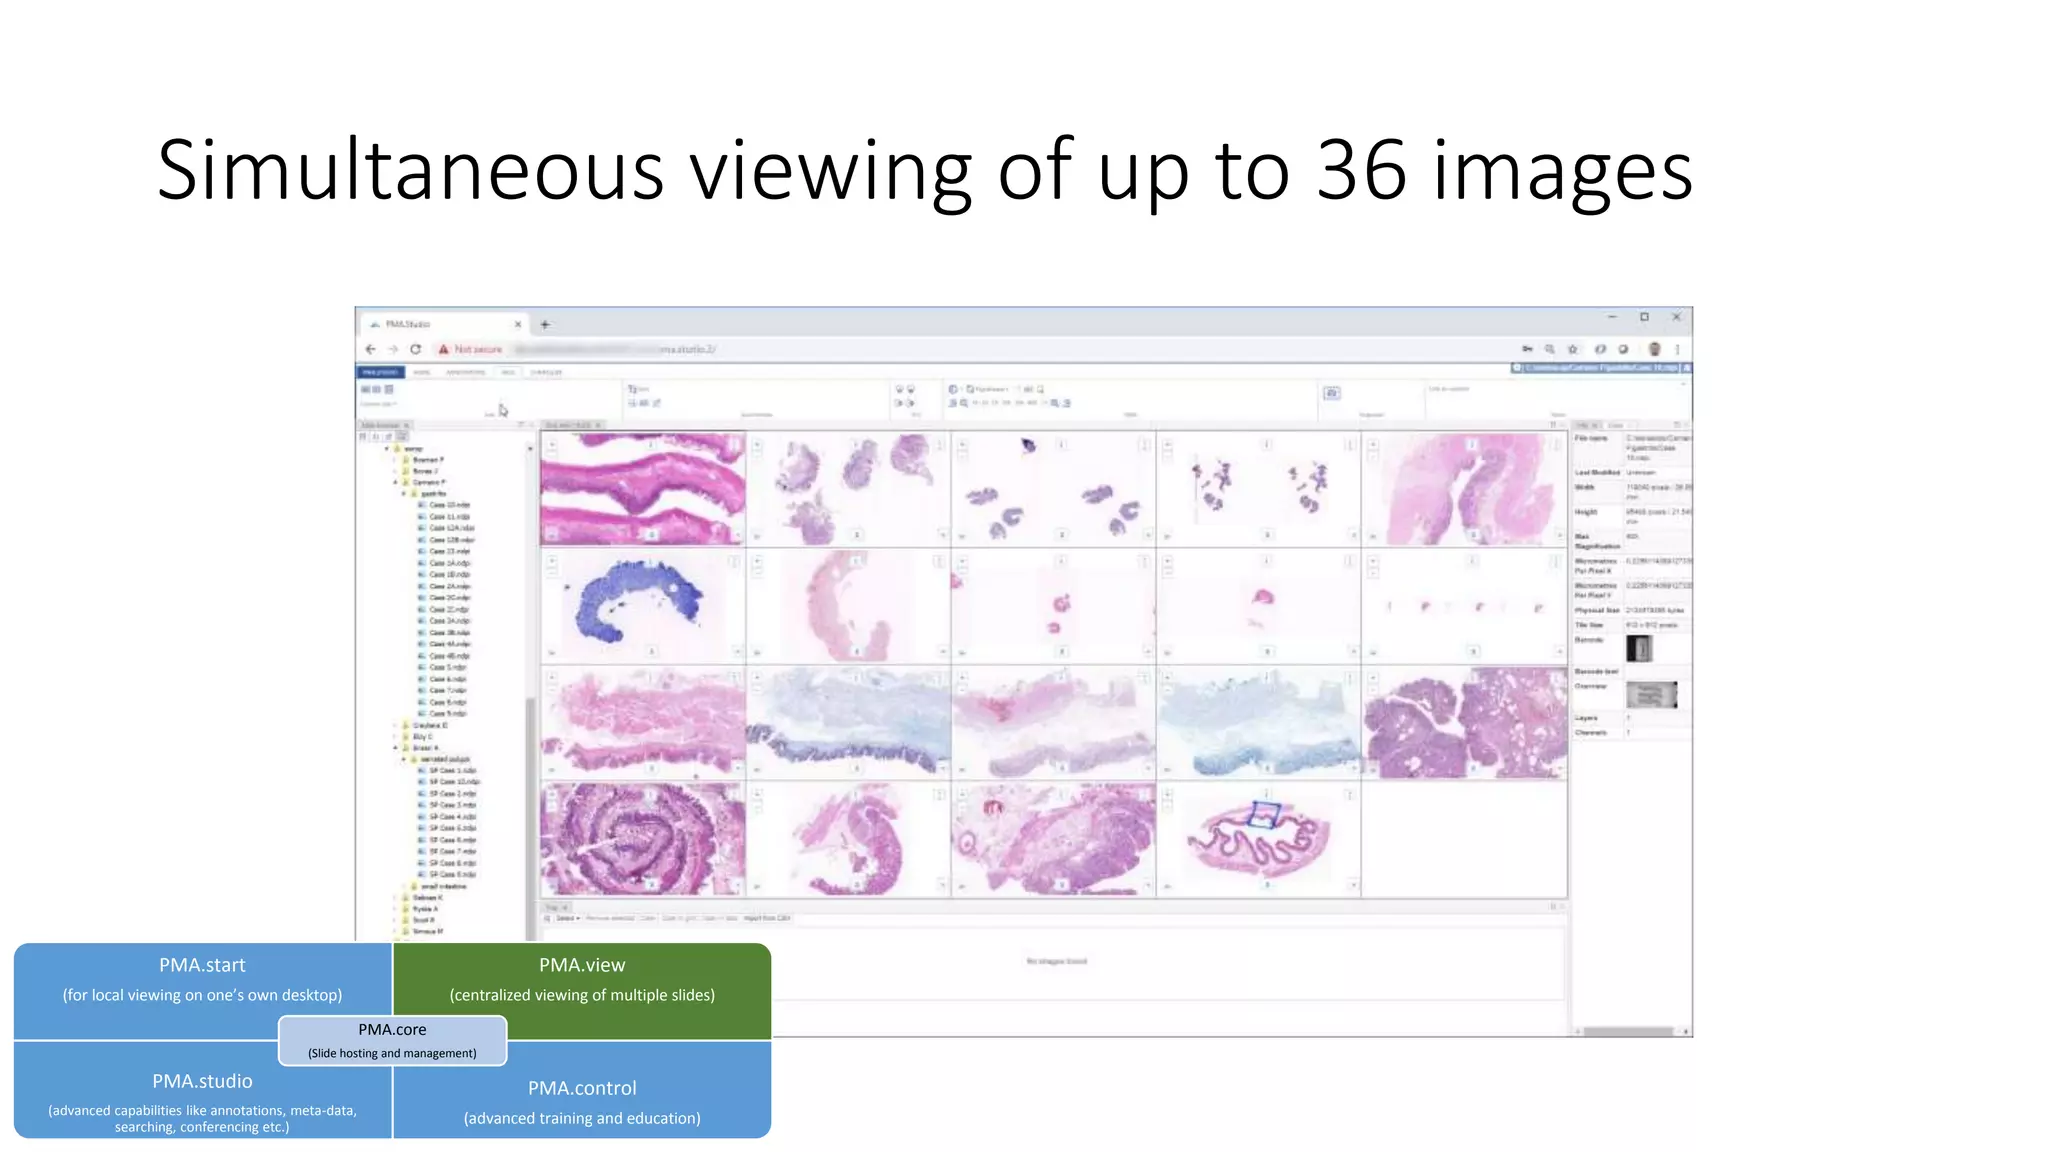This screenshot has height=1152, width=2048.
Task: Open SP Case 1 slide in the tree
Action: pos(452,771)
